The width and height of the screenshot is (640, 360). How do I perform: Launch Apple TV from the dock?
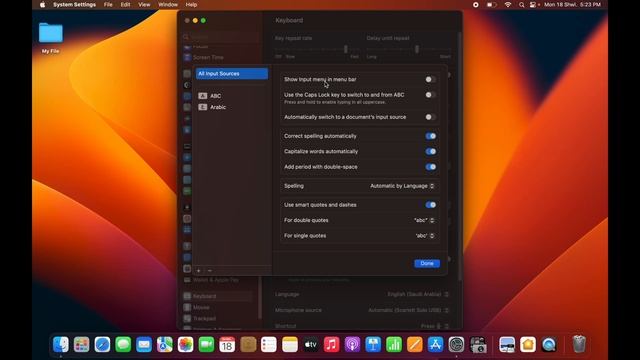click(311, 344)
